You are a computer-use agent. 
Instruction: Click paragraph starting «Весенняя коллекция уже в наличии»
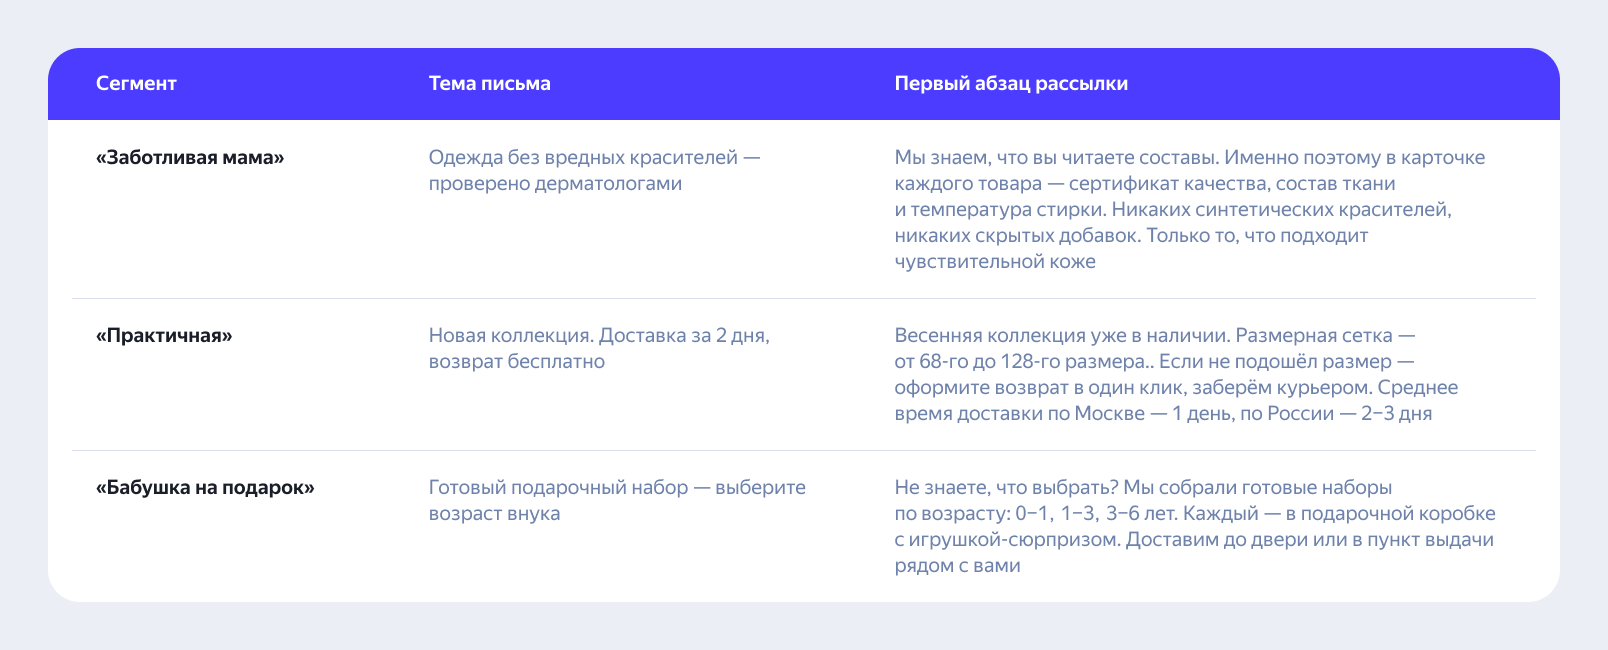tap(1176, 375)
